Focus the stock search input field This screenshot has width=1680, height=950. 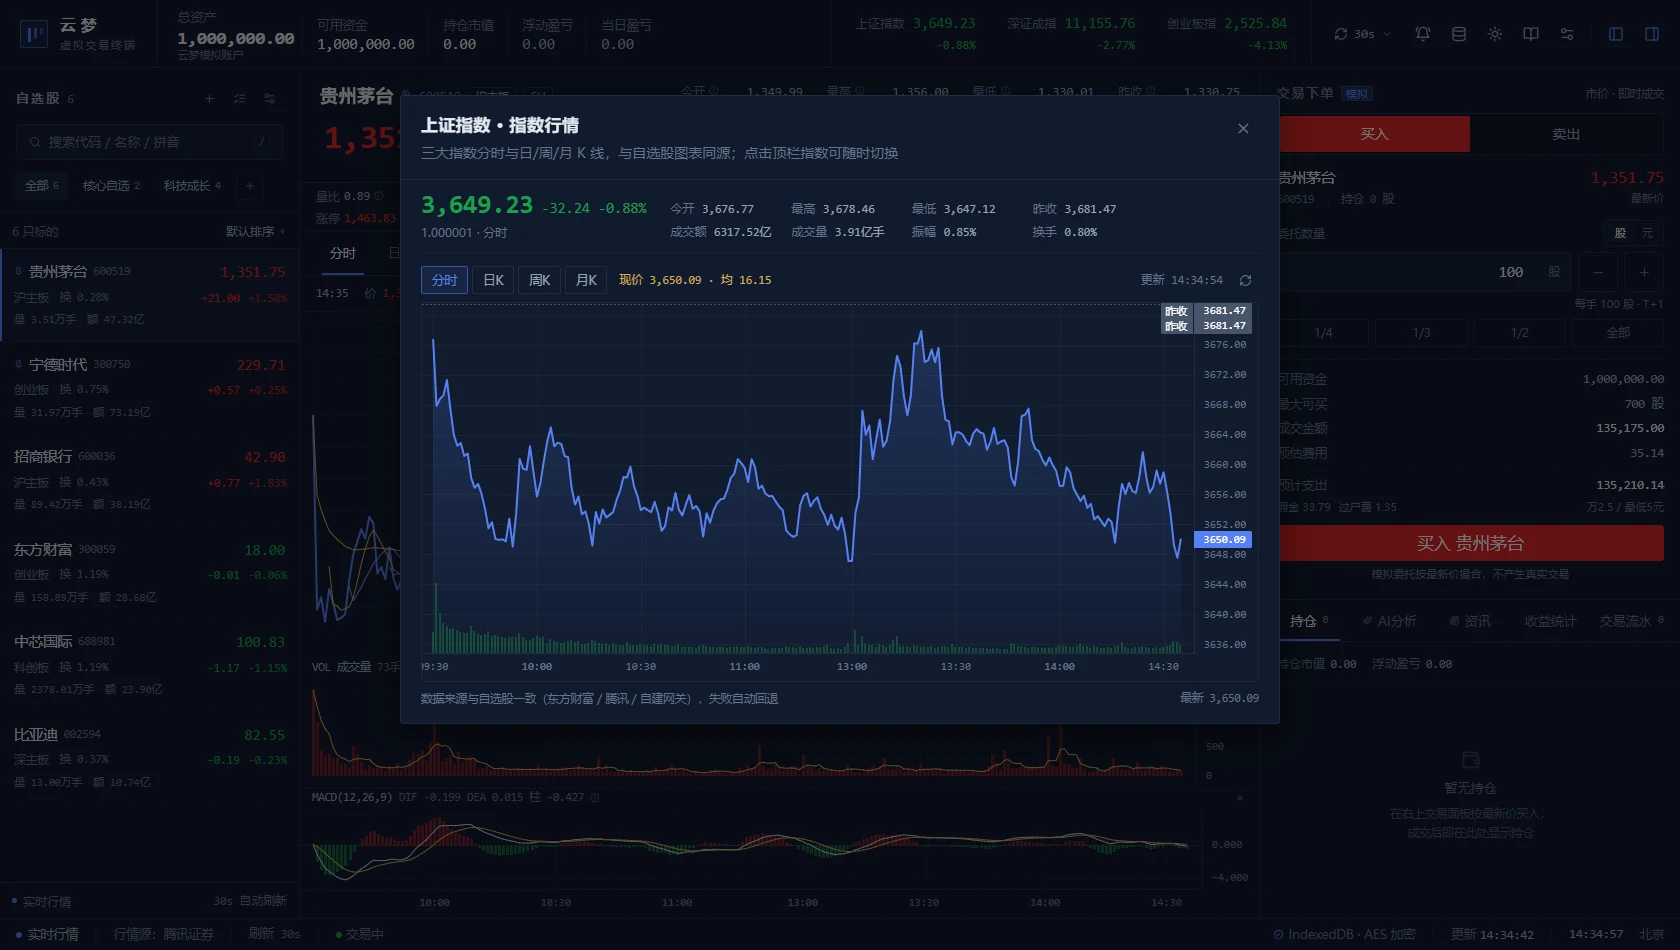(x=149, y=142)
